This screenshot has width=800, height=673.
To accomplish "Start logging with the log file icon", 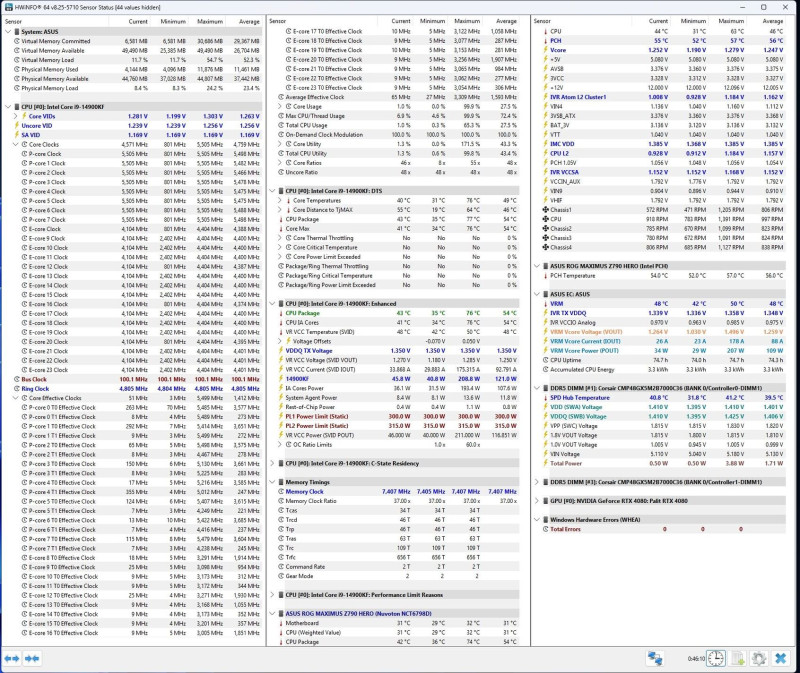I will tap(738, 659).
